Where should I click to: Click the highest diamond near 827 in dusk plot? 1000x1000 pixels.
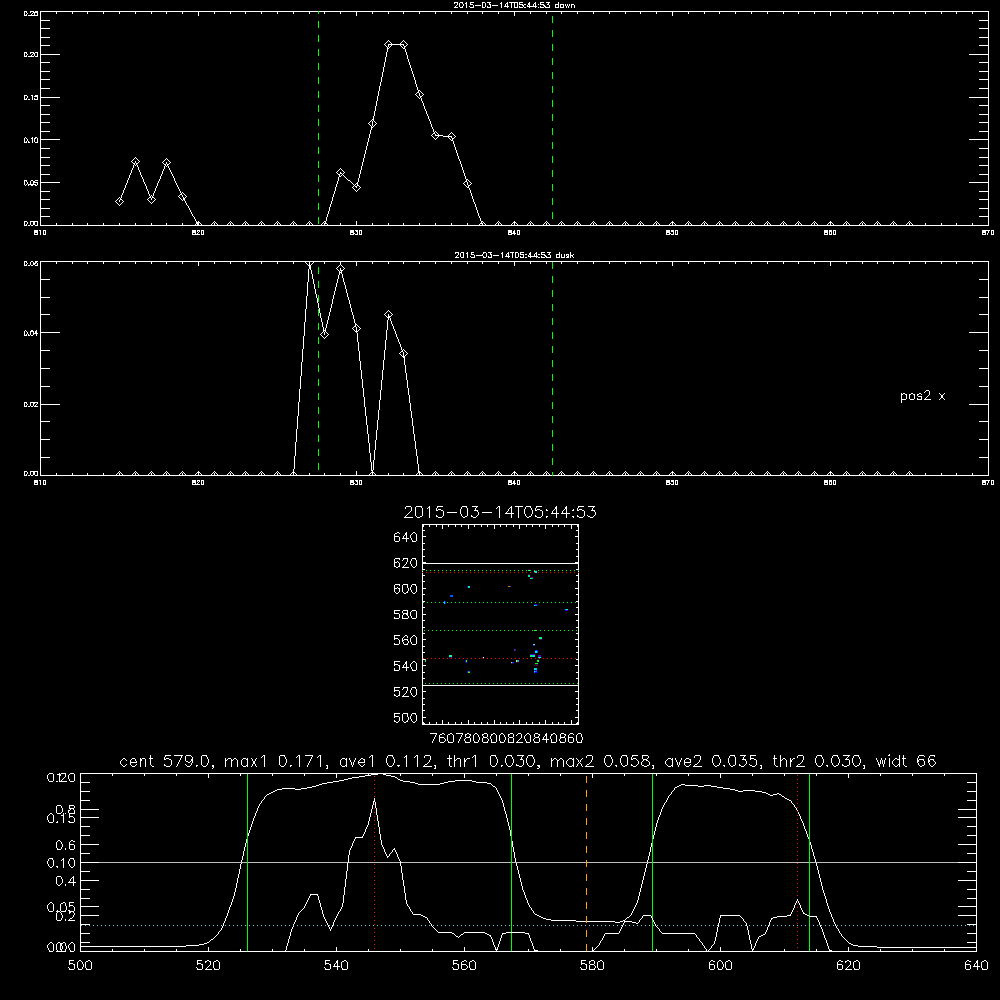click(309, 264)
